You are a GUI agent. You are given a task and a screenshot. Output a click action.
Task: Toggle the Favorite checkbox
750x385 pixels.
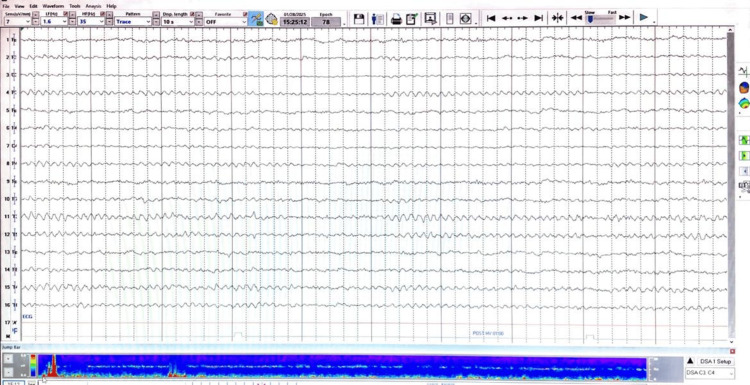tap(244, 14)
